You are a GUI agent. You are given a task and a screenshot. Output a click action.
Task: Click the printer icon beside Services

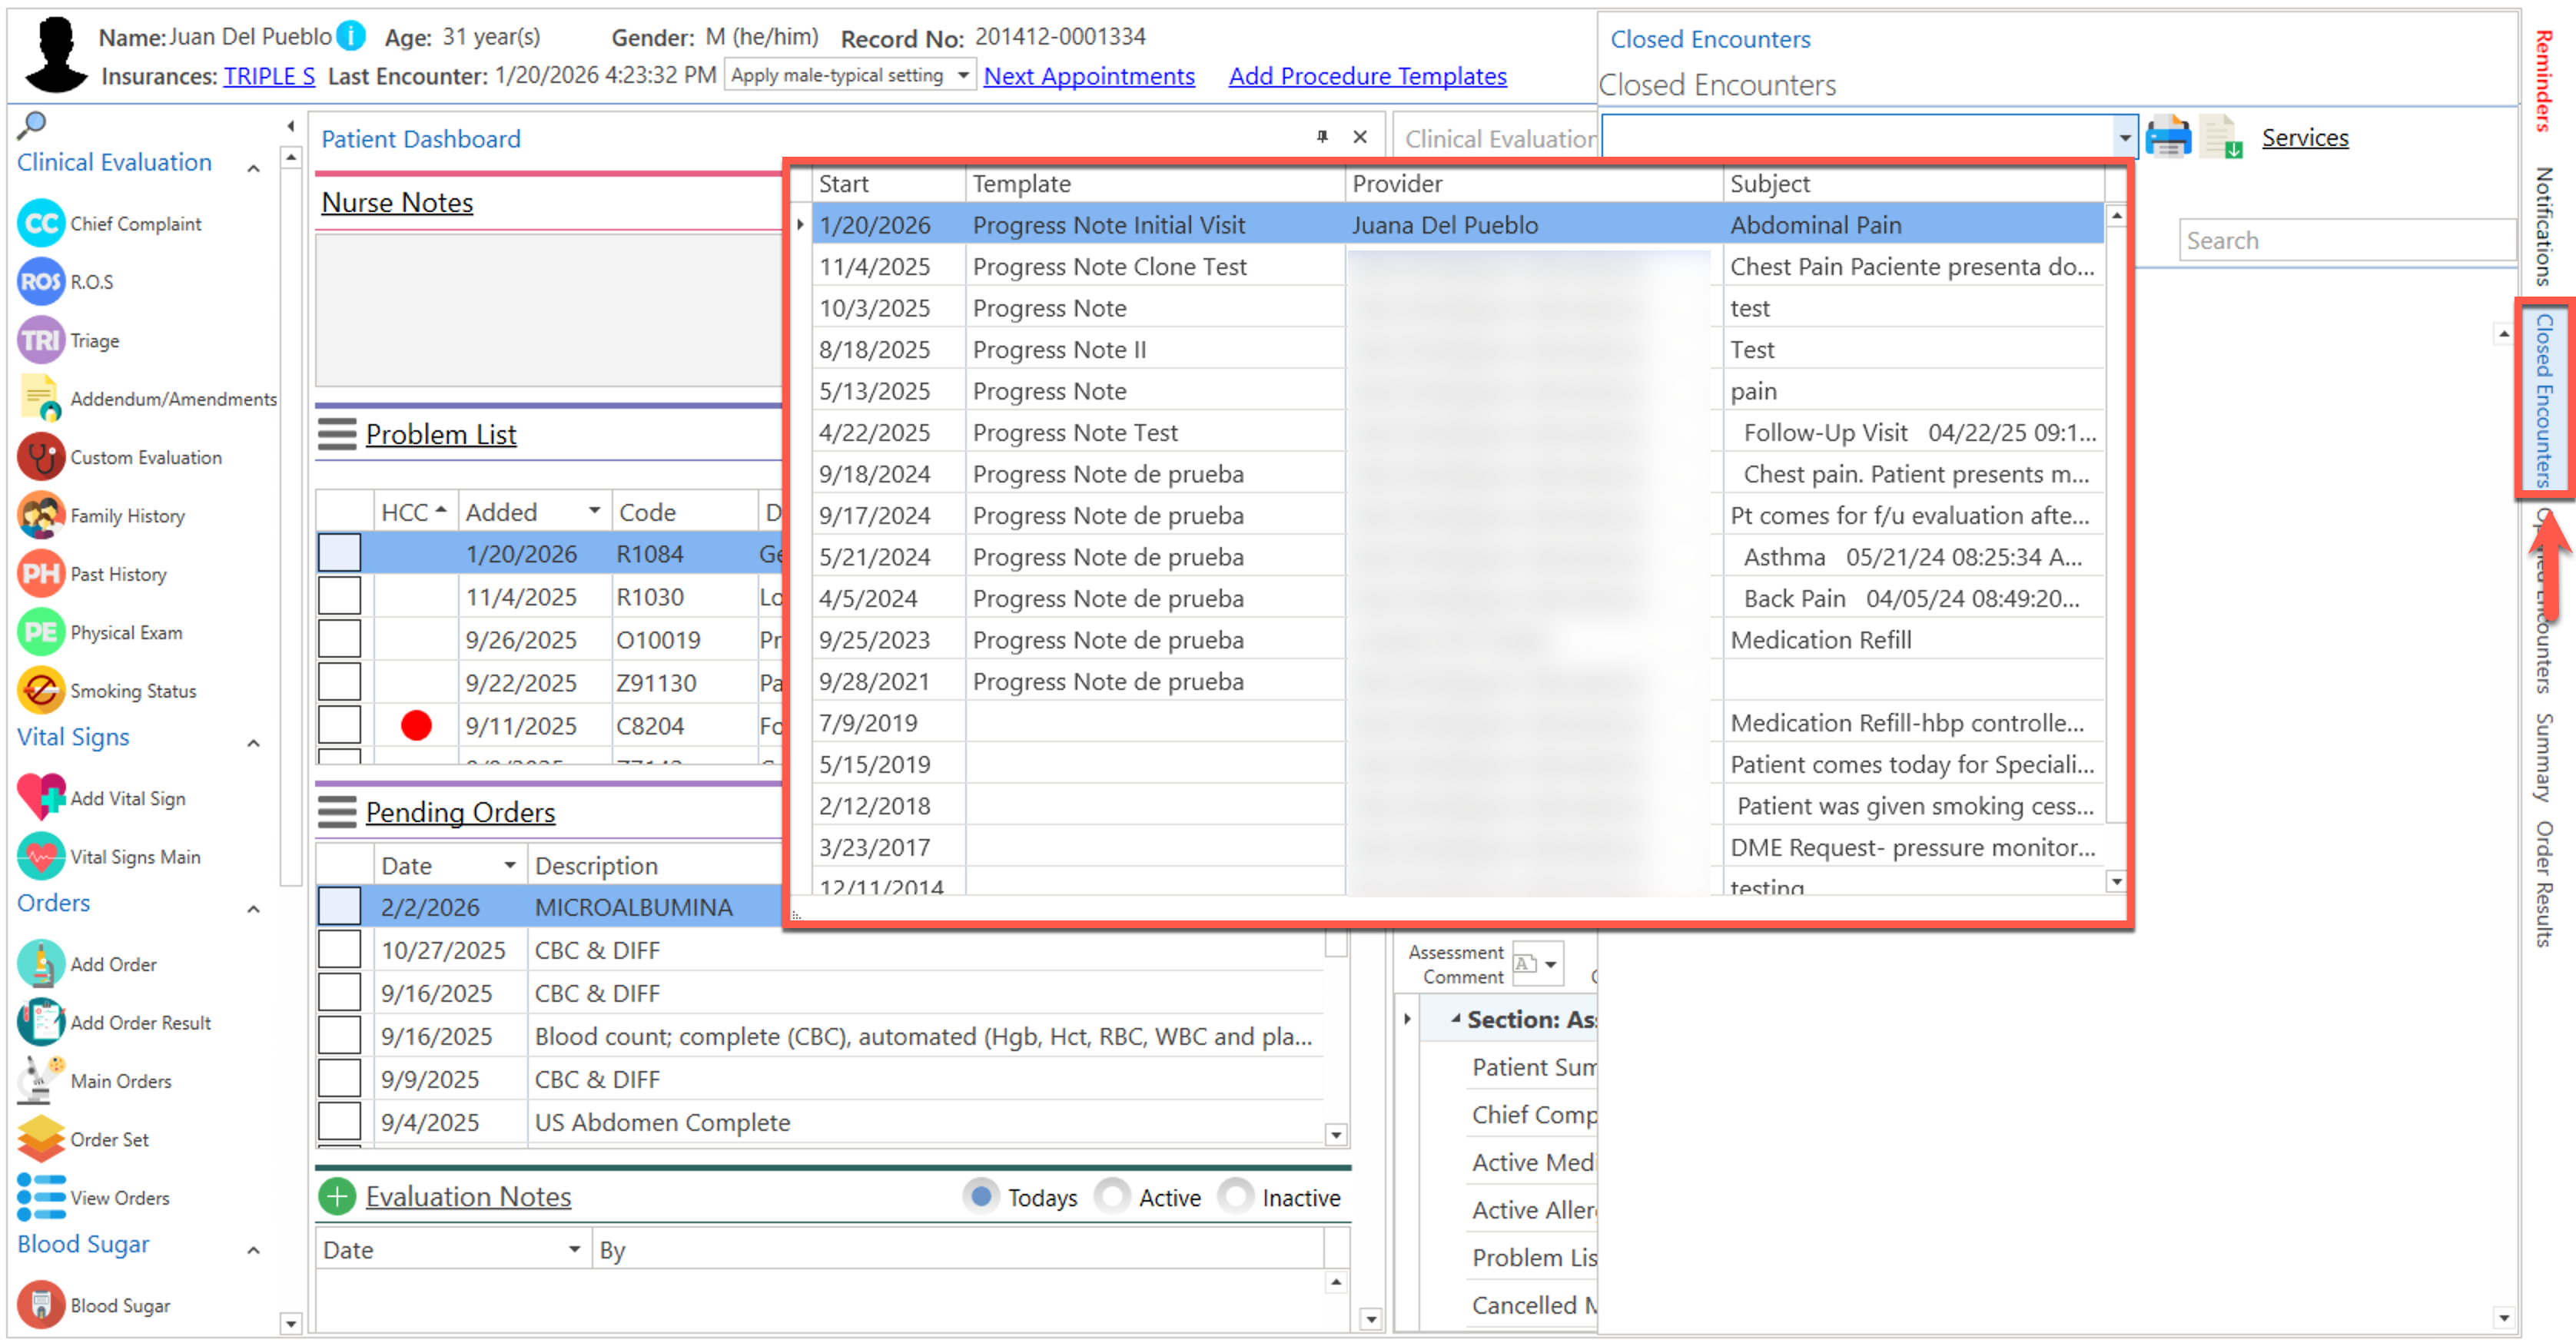(x=2167, y=137)
